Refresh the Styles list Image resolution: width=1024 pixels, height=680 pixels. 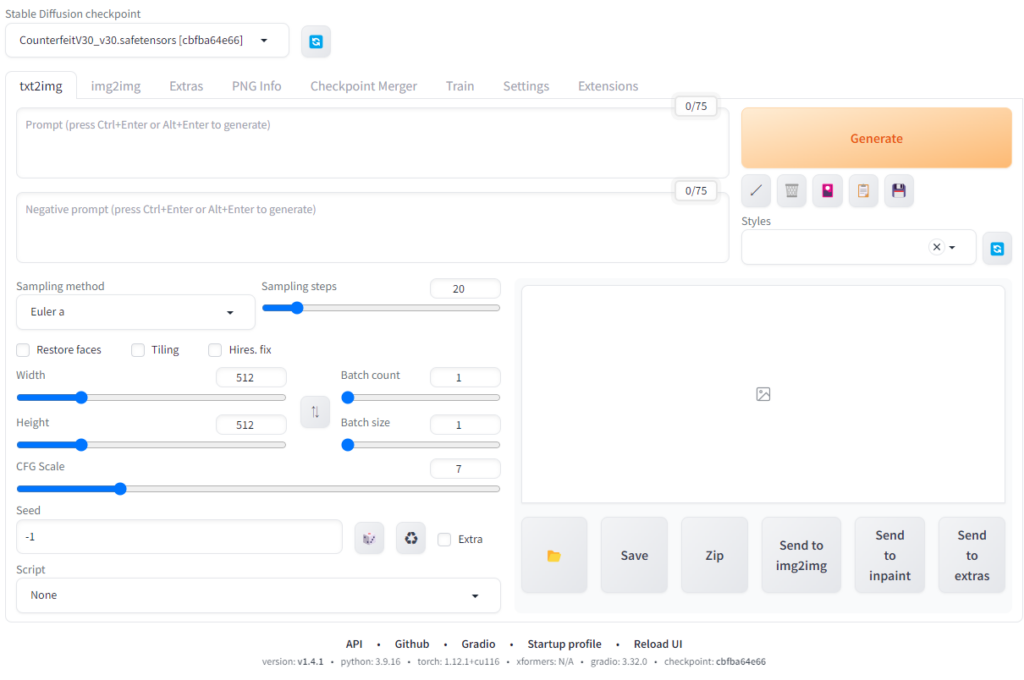pyautogui.click(x=997, y=248)
